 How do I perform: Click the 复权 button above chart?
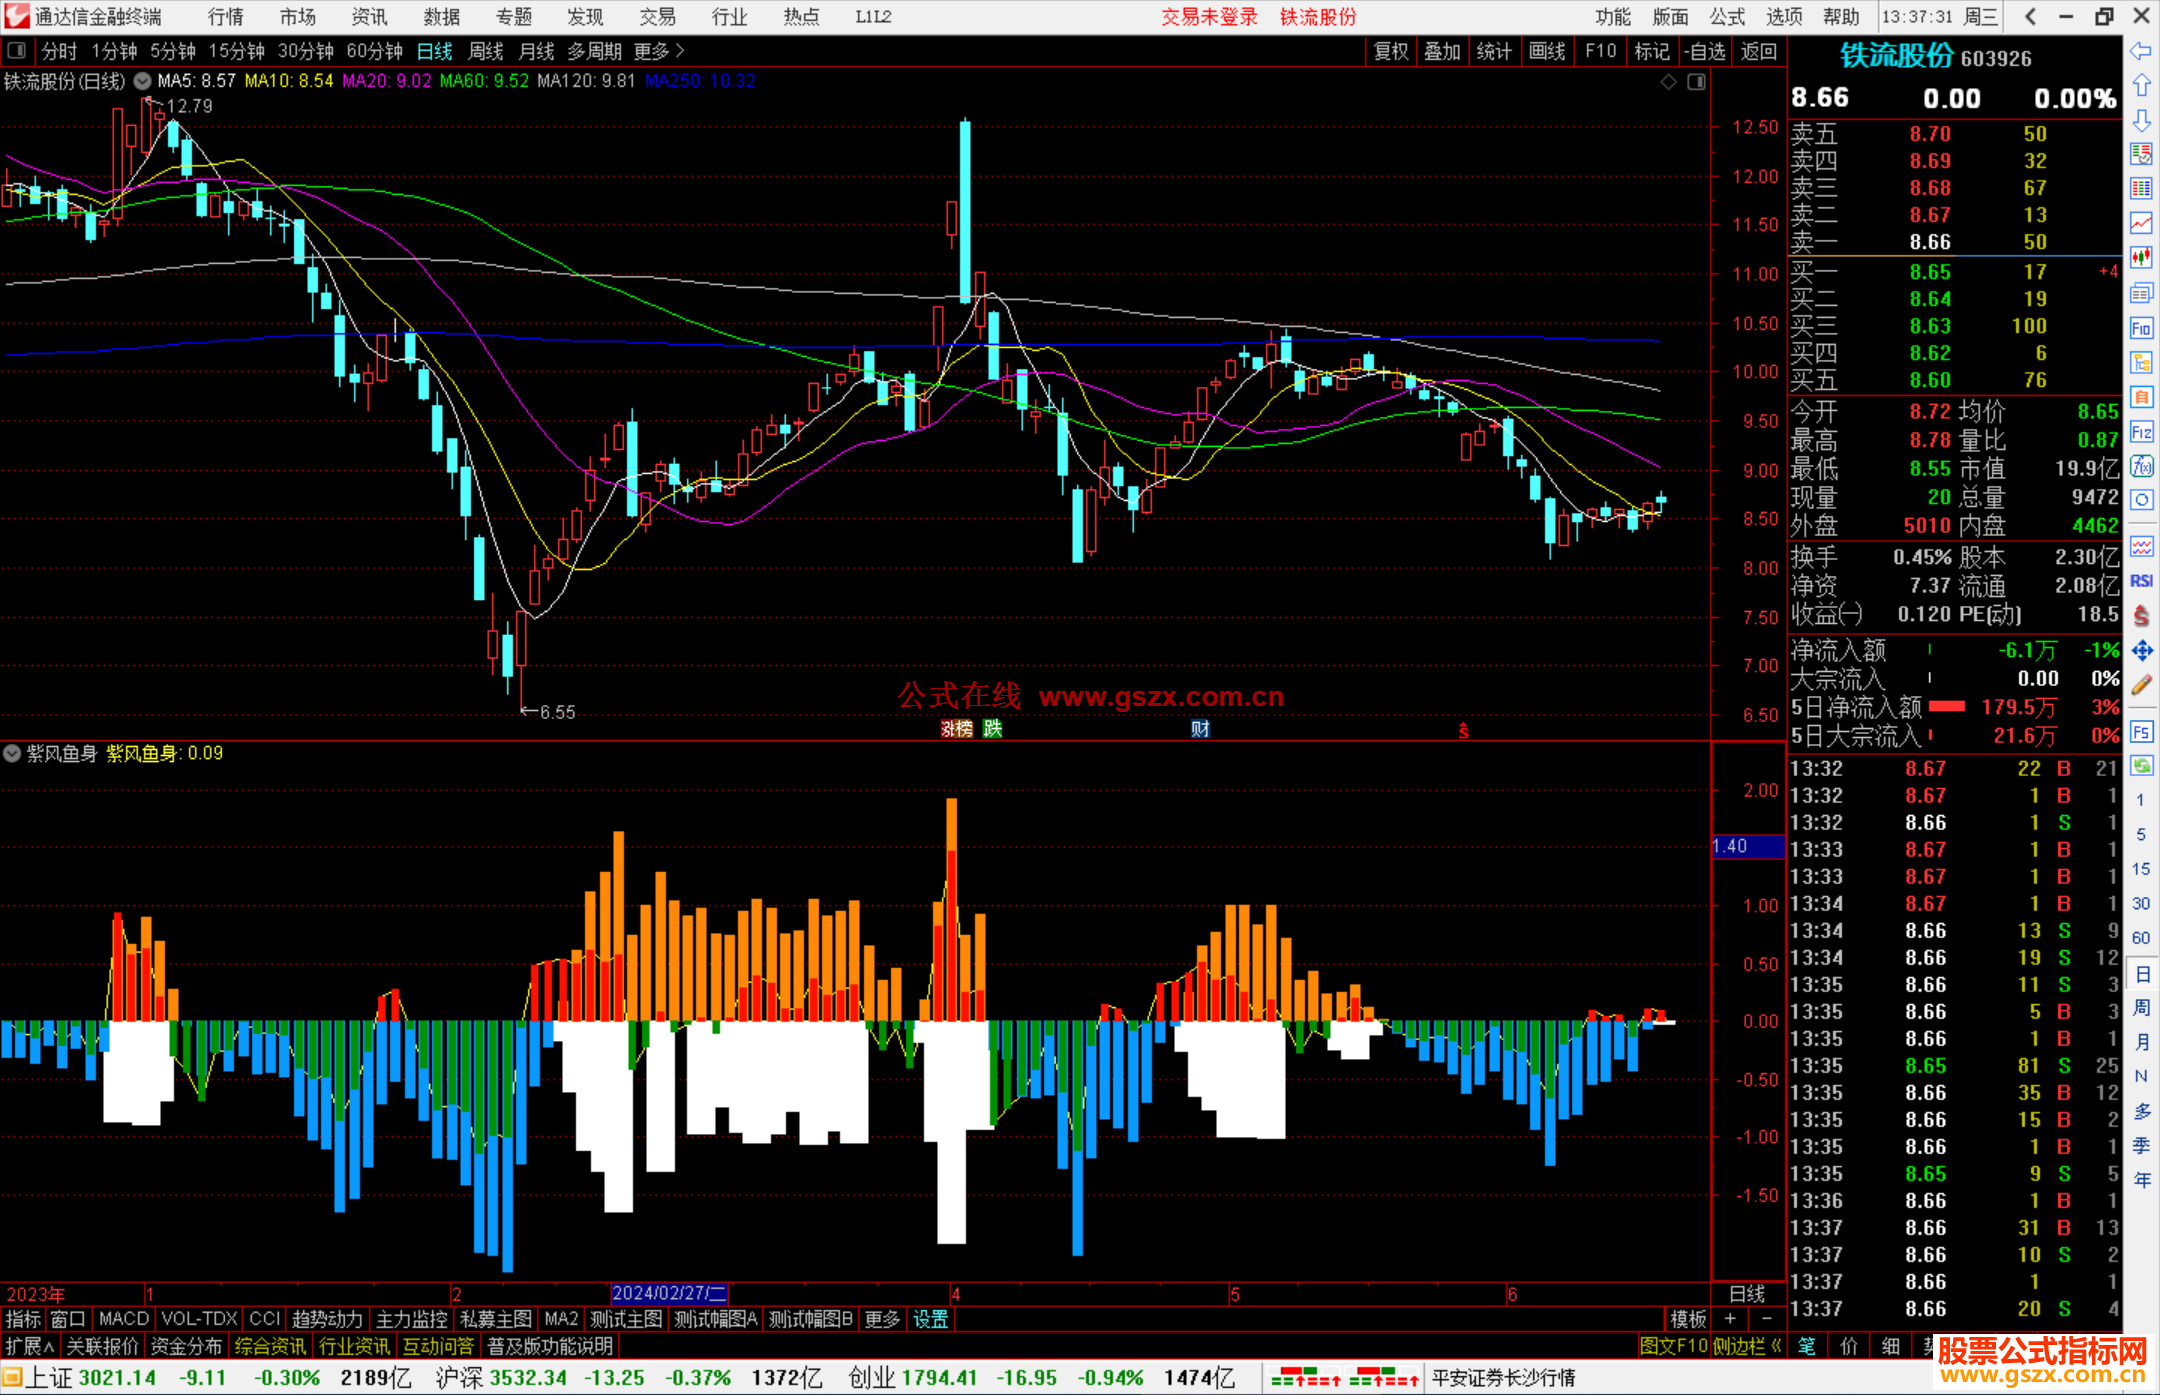click(x=1391, y=51)
